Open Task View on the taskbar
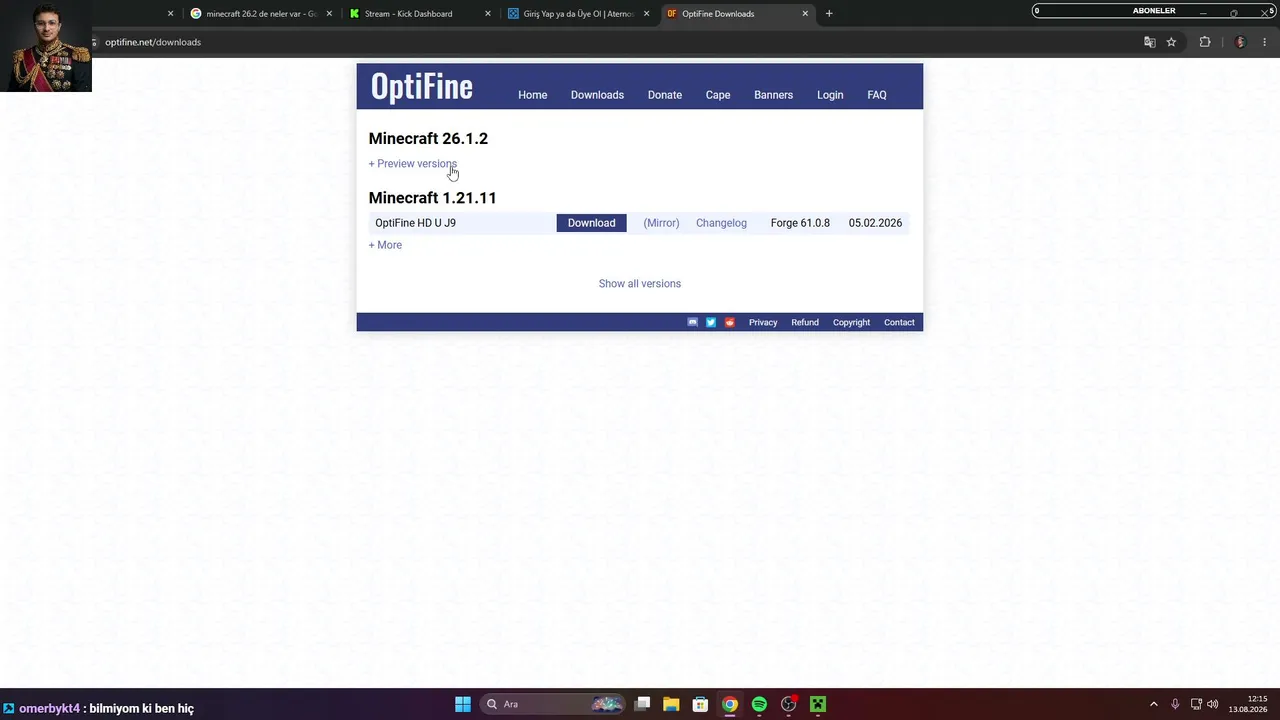This screenshot has height=720, width=1280. pyautogui.click(x=643, y=704)
